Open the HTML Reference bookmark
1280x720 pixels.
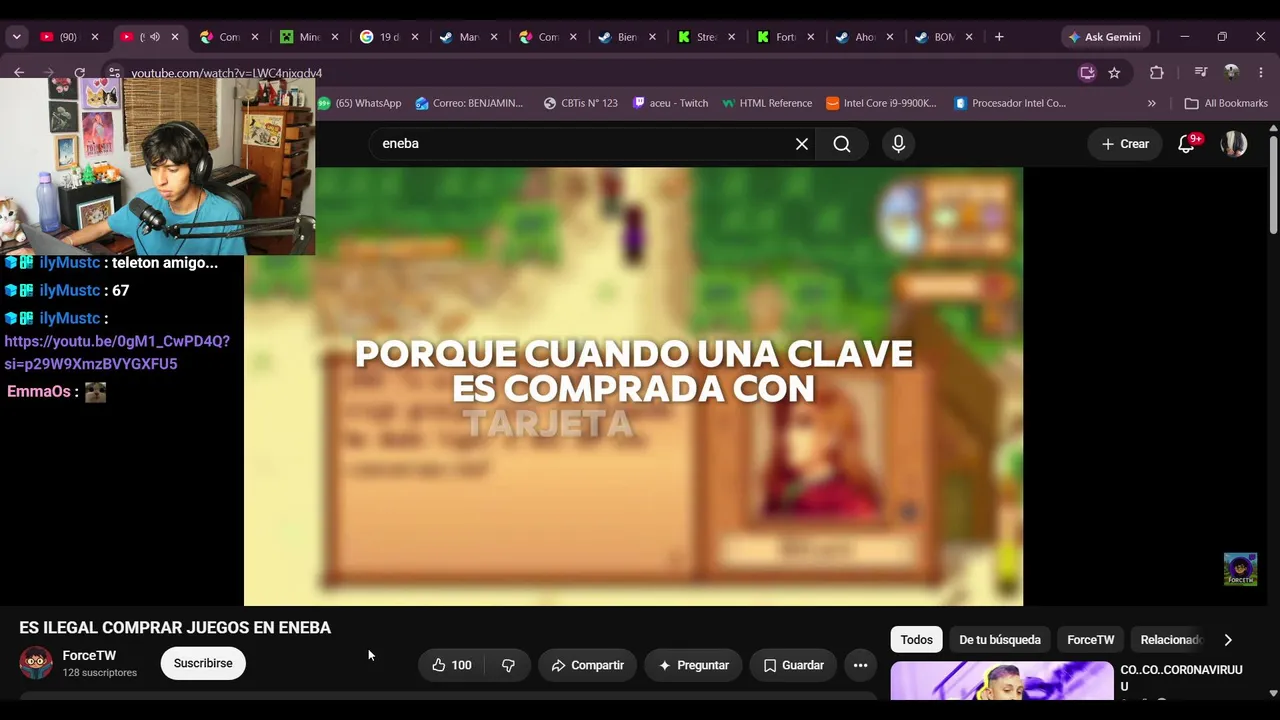(766, 103)
